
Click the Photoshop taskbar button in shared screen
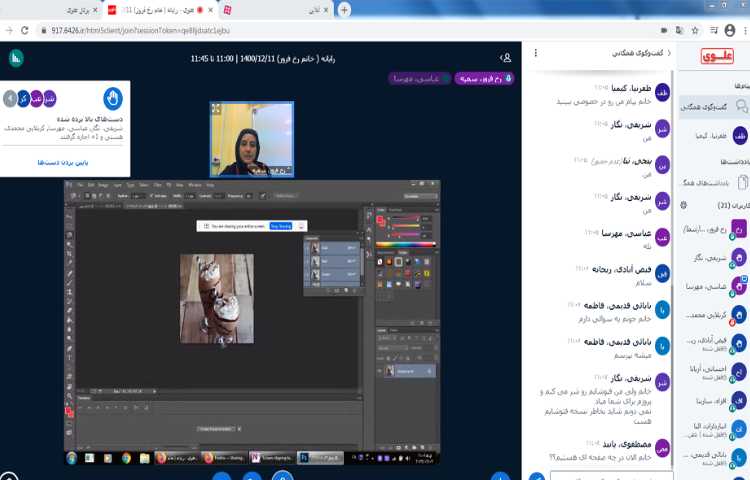tap(320, 458)
